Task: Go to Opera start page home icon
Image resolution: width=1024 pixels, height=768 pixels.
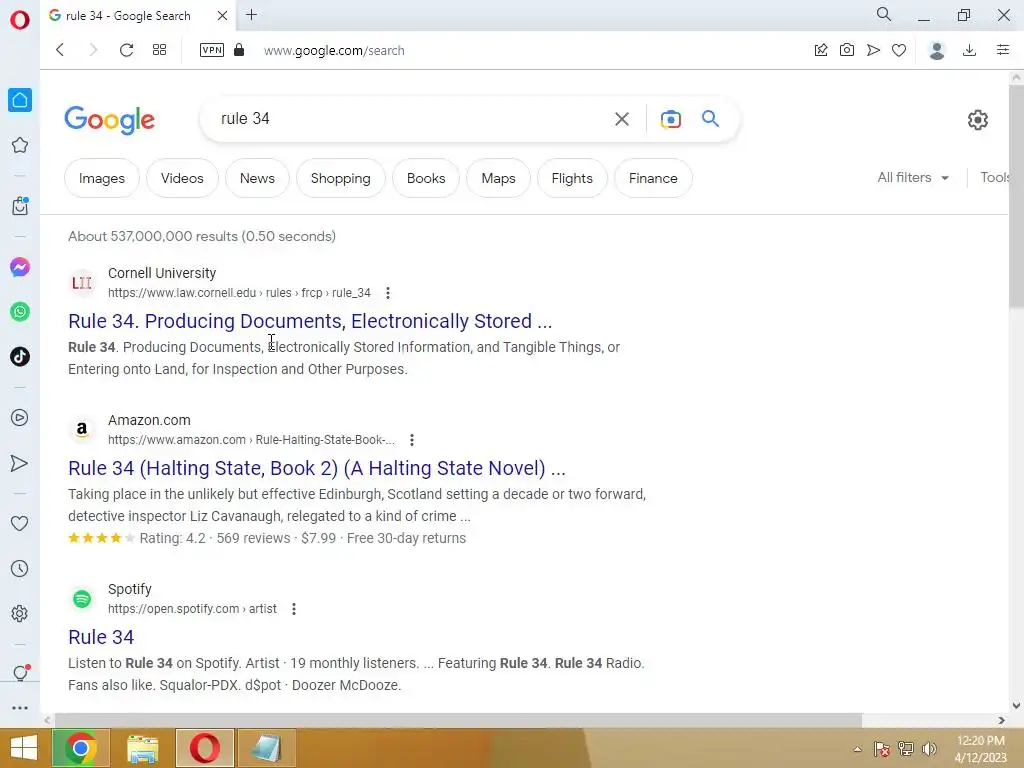Action: [20, 100]
